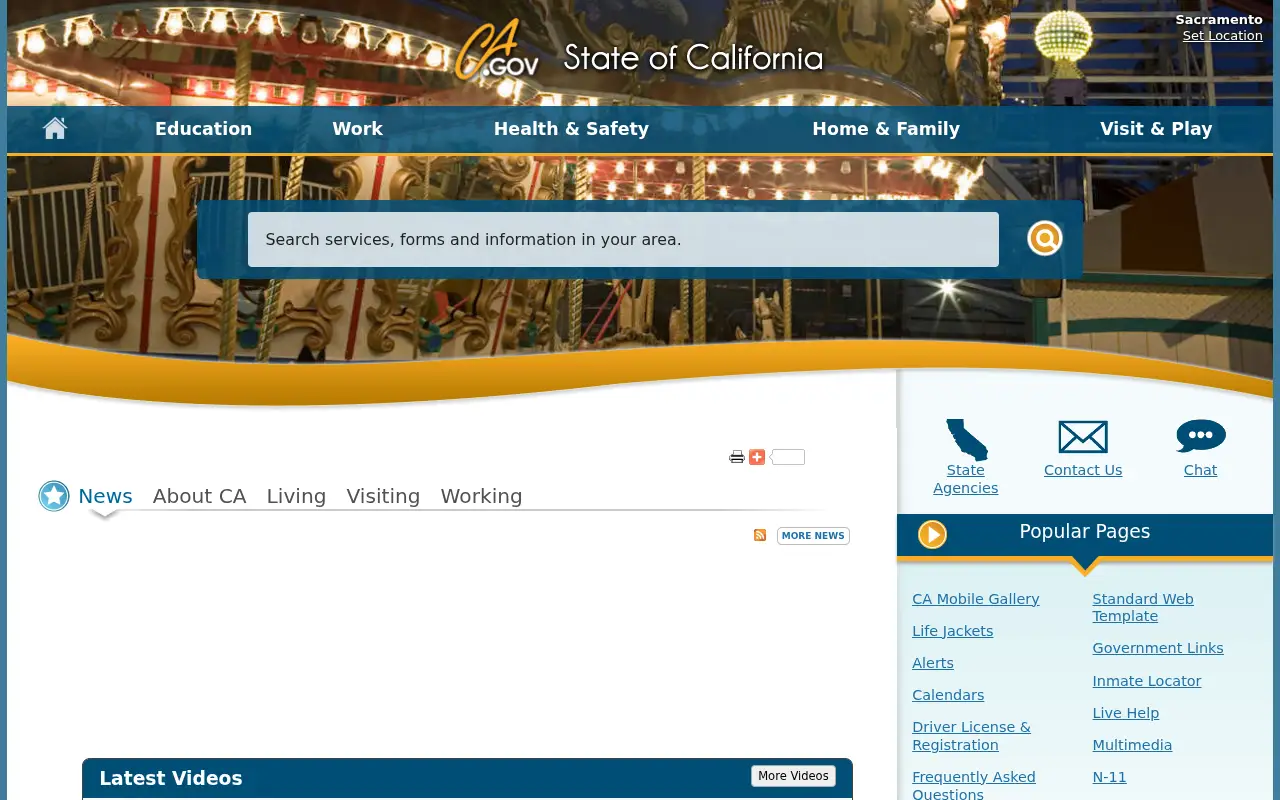Click the Popular Pages play arrow icon
The height and width of the screenshot is (800, 1280).
[932, 535]
